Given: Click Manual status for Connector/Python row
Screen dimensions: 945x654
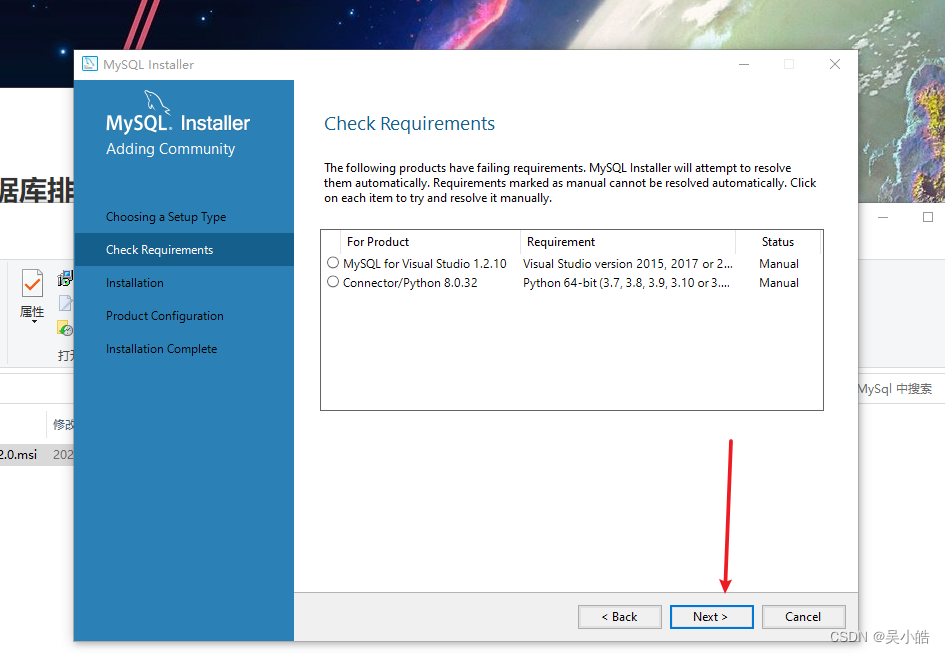Looking at the screenshot, I should (x=779, y=283).
